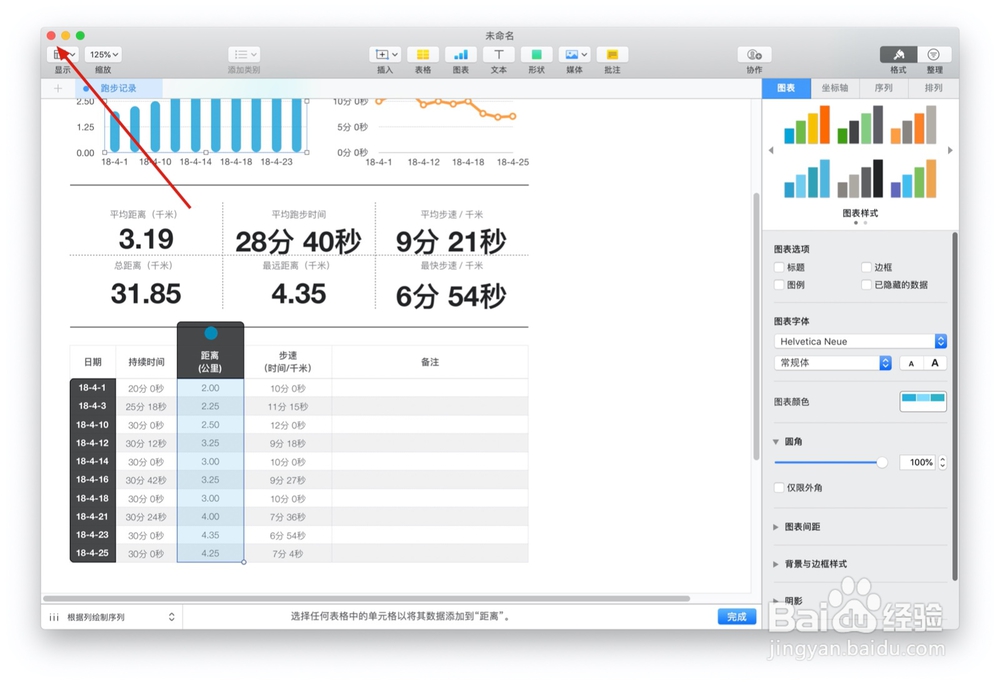Click the 批注 (Comment) toolbar icon

pyautogui.click(x=611, y=56)
